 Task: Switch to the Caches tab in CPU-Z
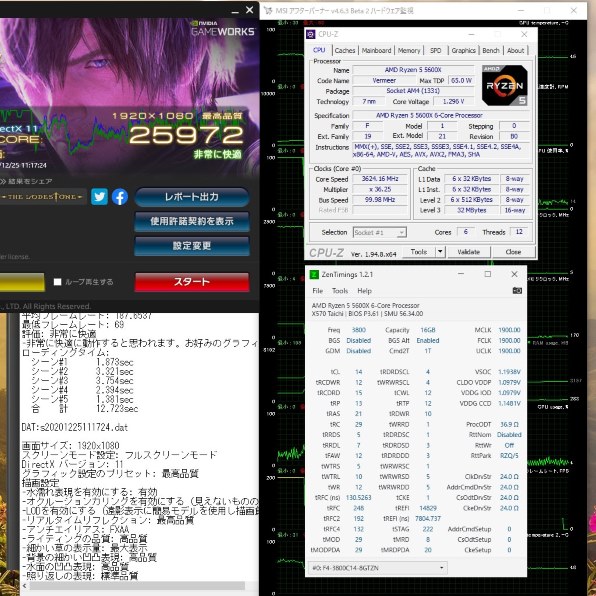pyautogui.click(x=344, y=51)
